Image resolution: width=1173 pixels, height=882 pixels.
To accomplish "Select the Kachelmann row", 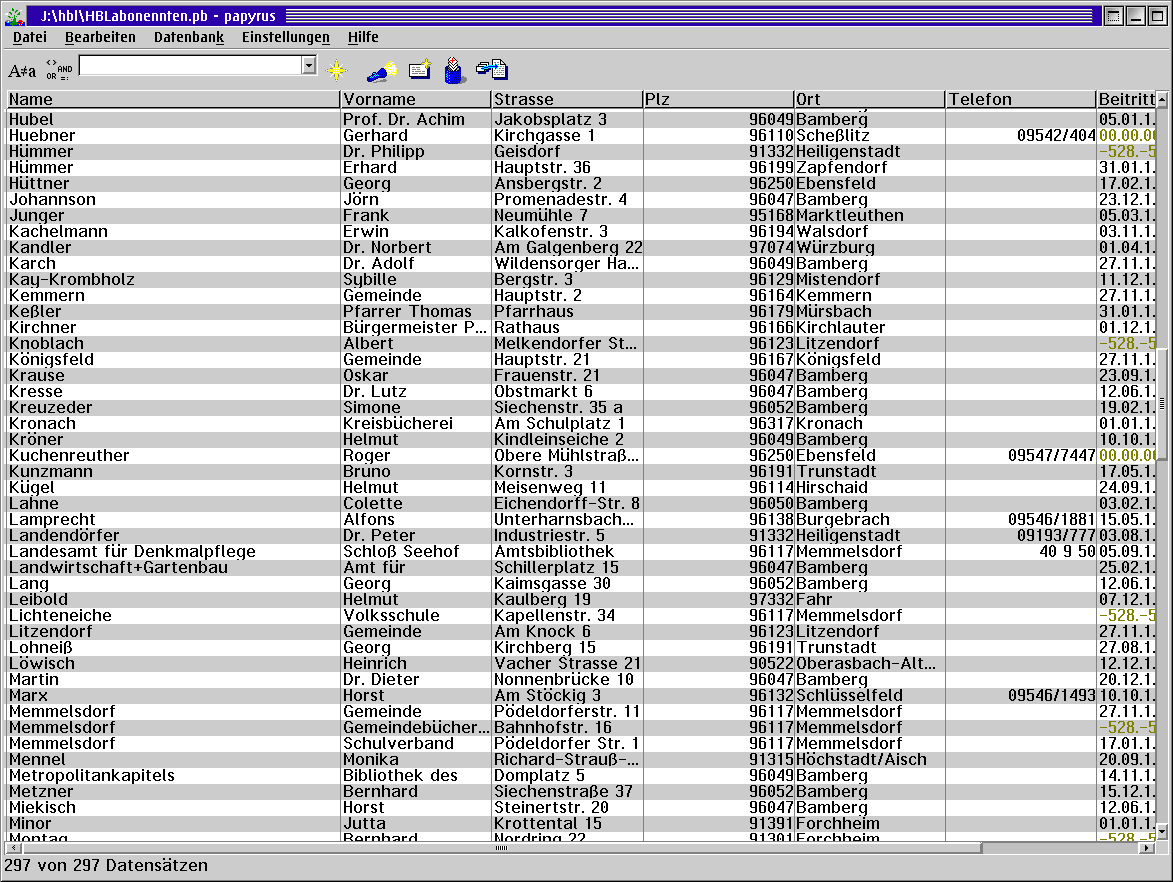I will click(x=581, y=232).
